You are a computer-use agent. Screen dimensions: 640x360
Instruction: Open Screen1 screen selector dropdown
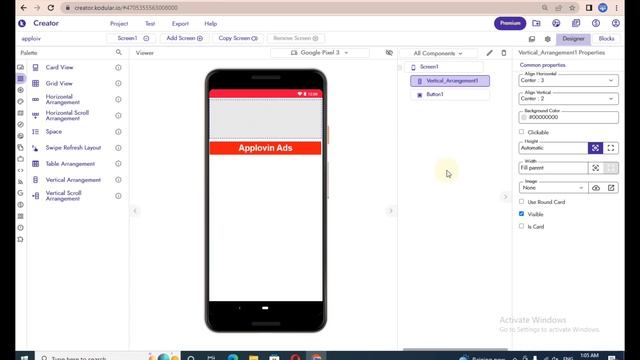coord(131,38)
